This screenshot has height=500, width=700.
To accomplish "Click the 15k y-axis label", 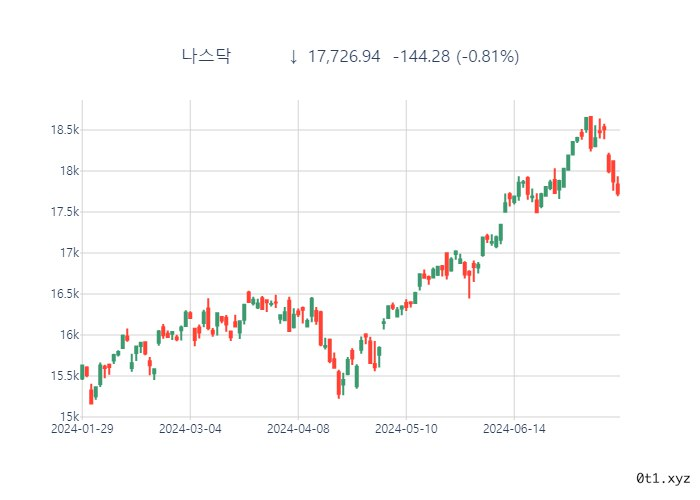I will (x=70, y=417).
